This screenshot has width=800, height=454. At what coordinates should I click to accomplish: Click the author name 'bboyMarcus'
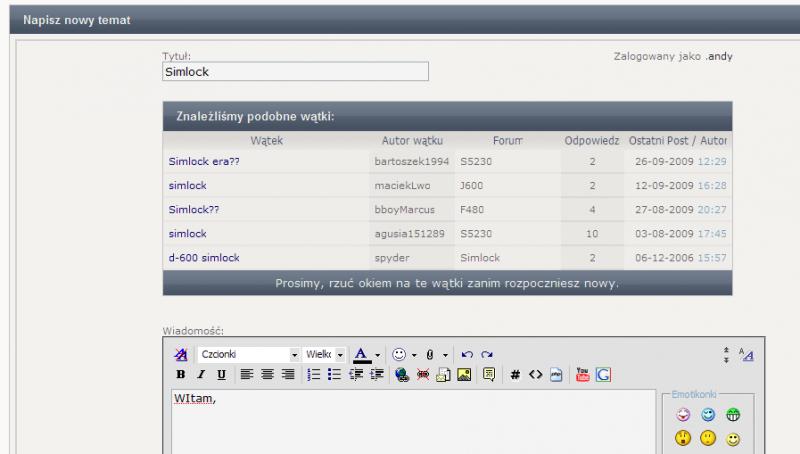click(405, 209)
